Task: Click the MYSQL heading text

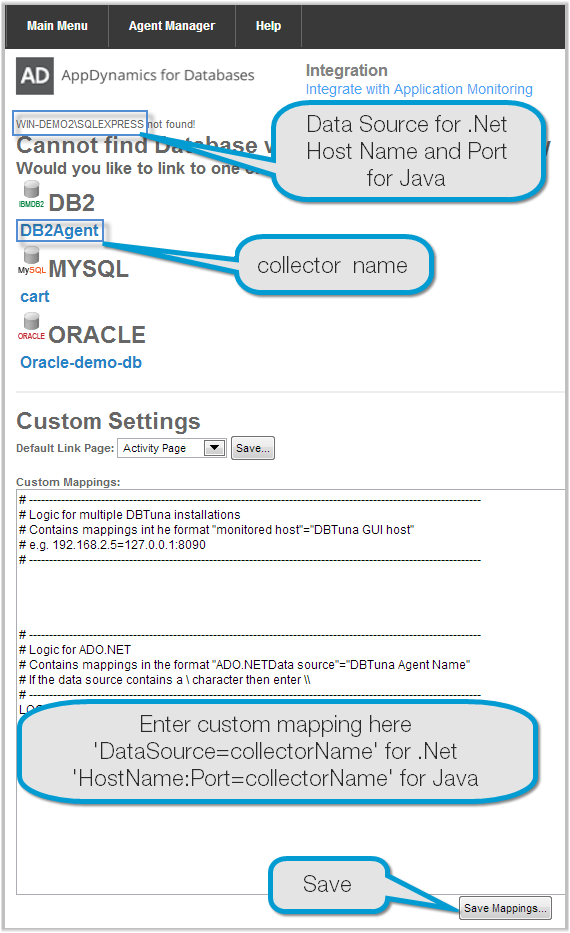Action: [89, 269]
